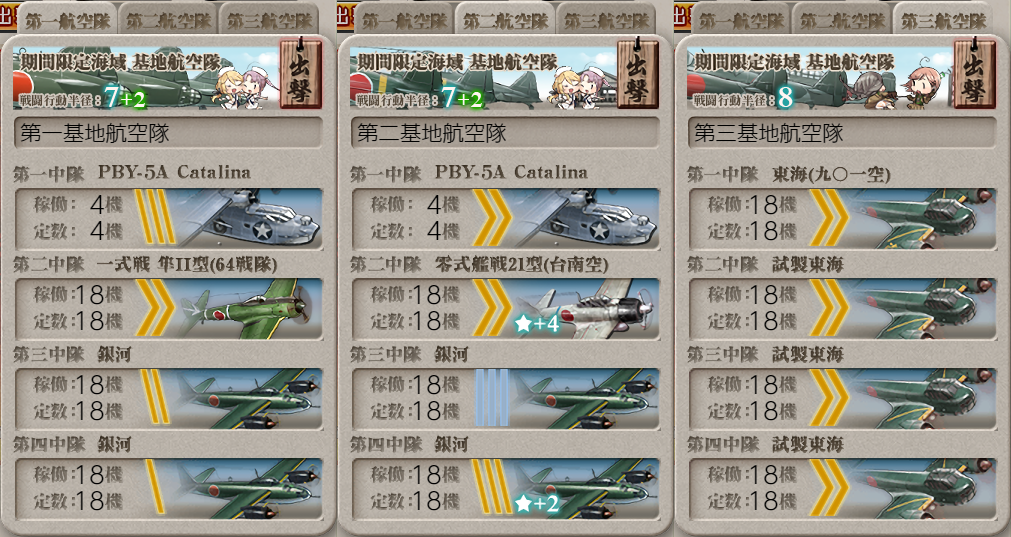Select the PBY-5A Catalina plane in second air base
The height and width of the screenshot is (537, 1011).
[585, 217]
